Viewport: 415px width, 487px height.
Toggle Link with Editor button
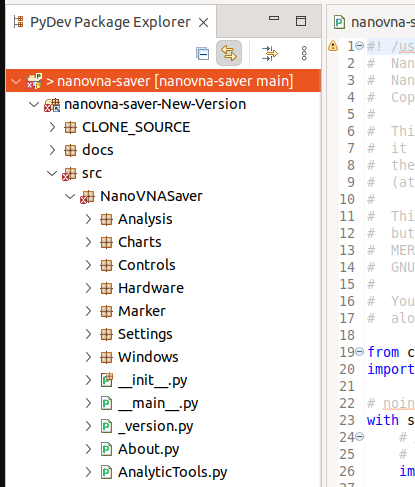pos(229,53)
